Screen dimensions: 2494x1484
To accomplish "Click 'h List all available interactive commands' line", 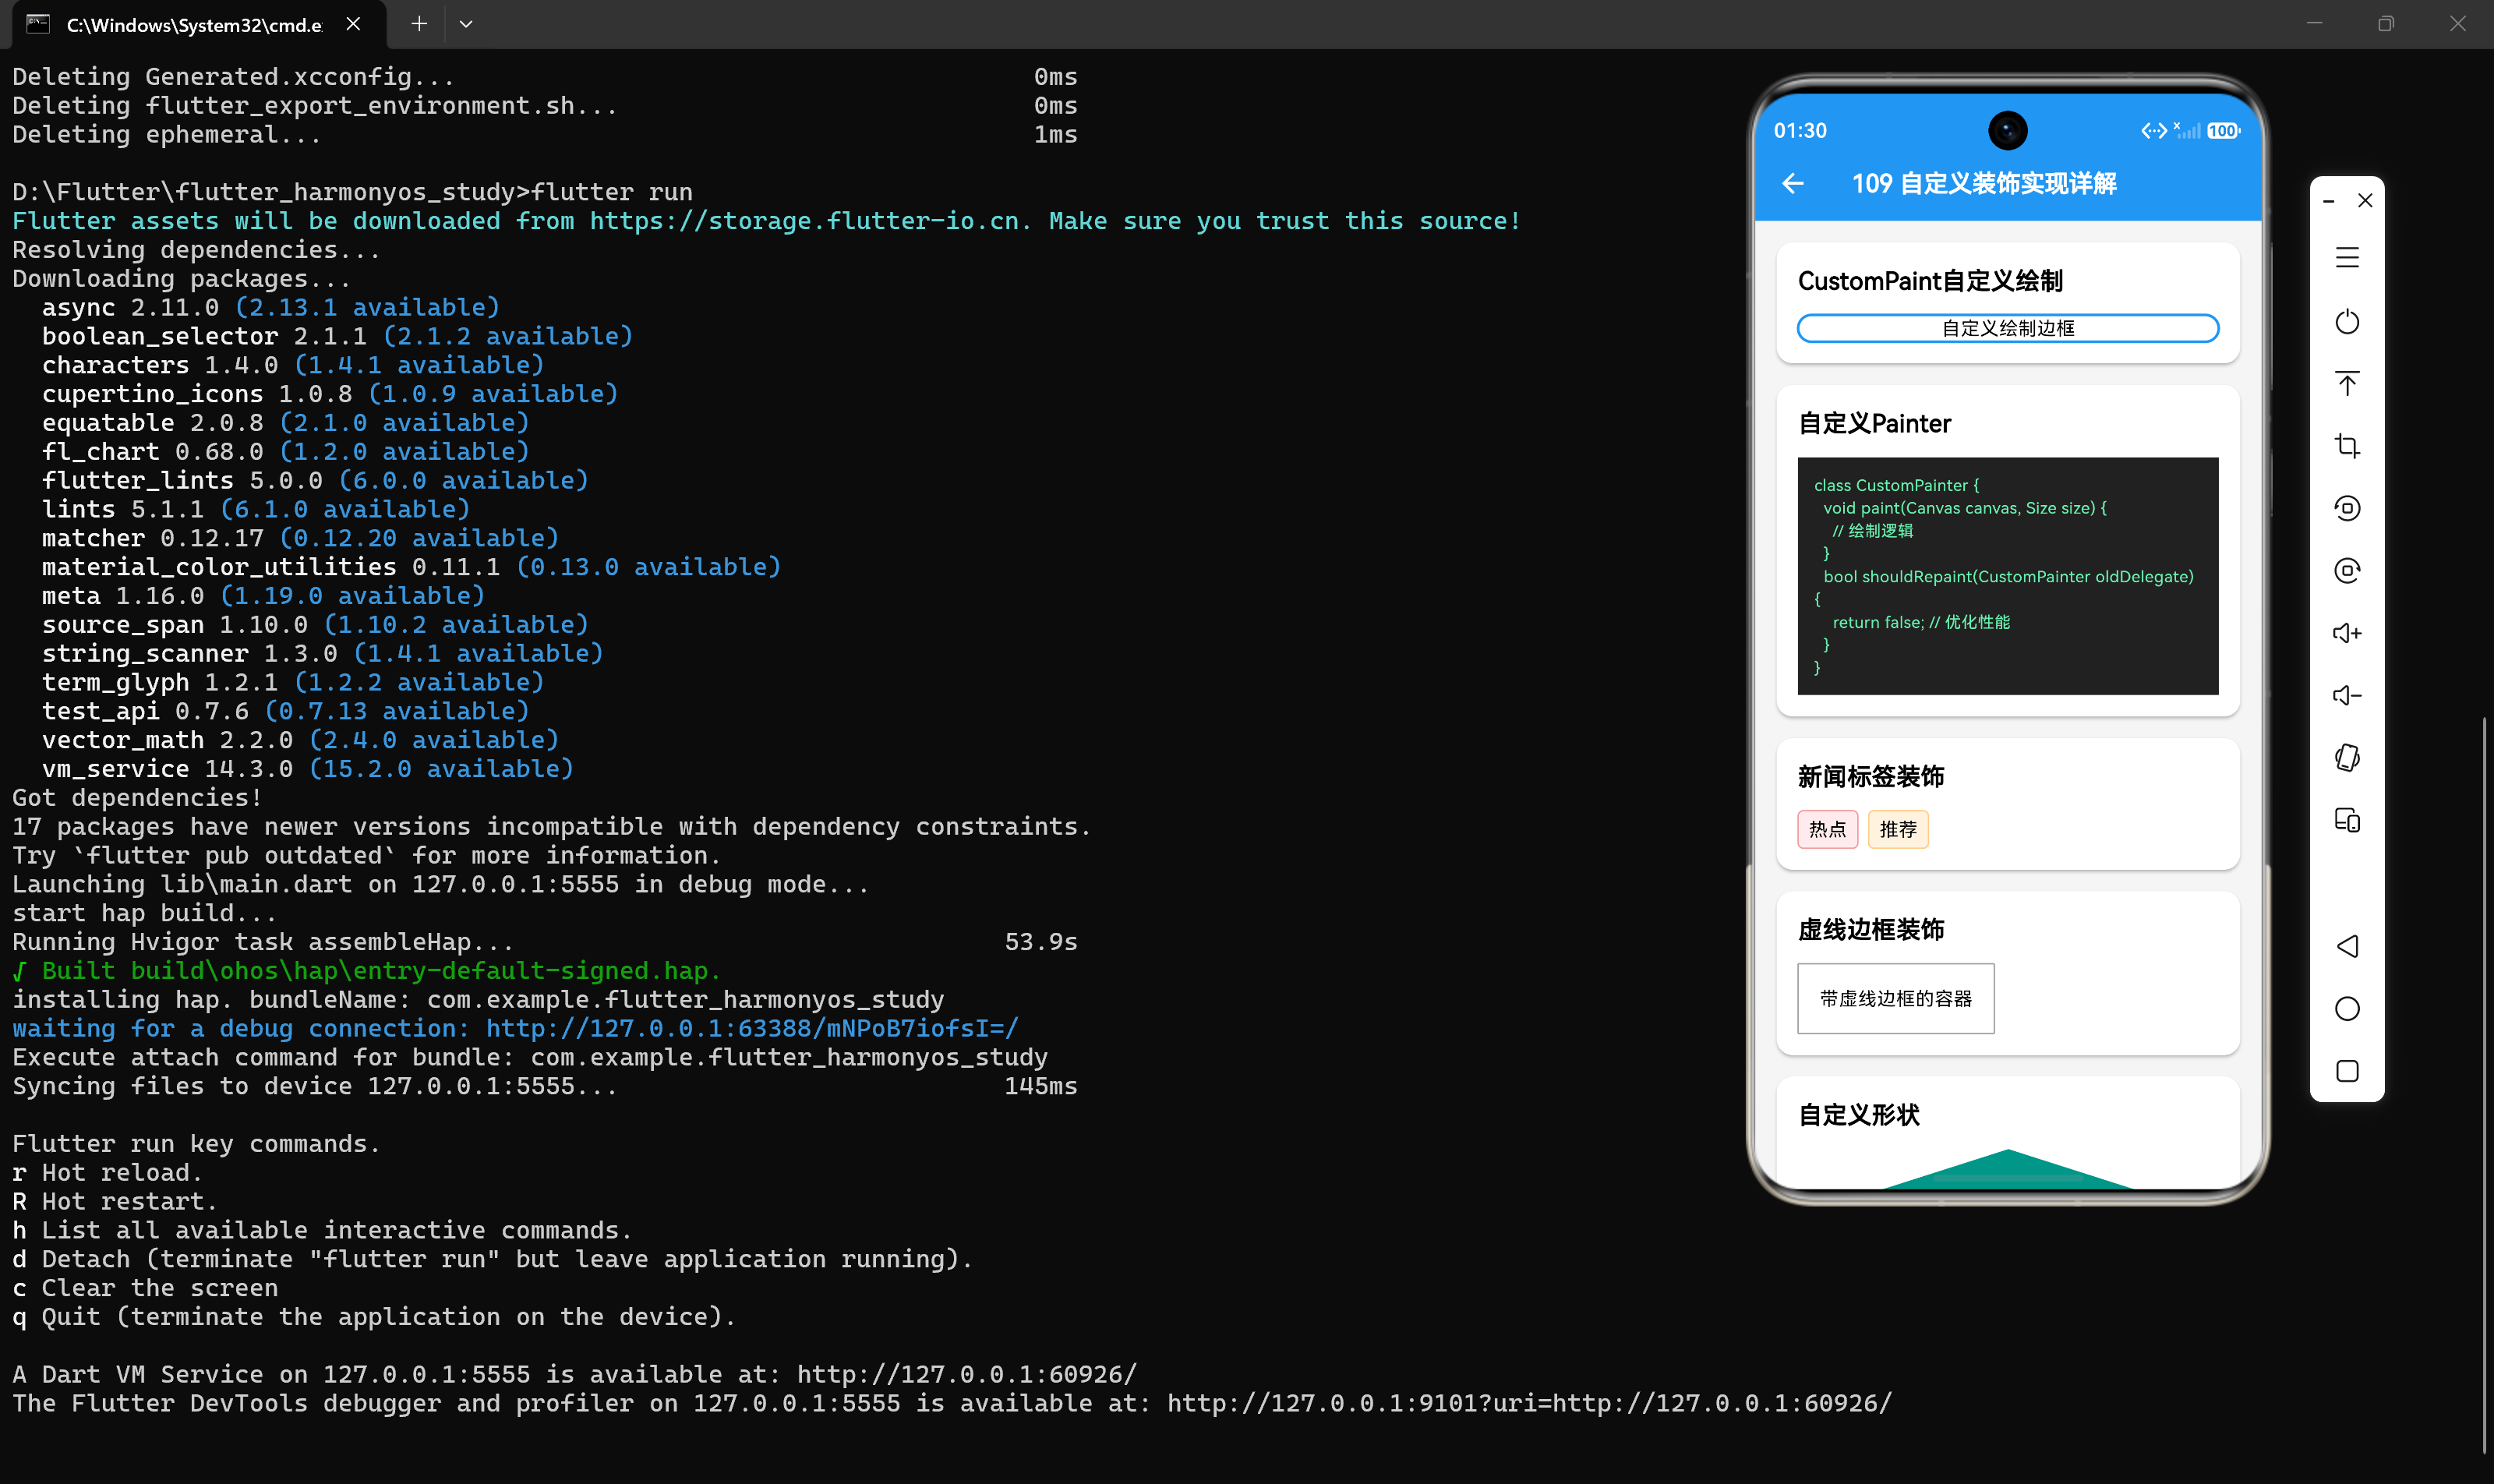I will (322, 1230).
